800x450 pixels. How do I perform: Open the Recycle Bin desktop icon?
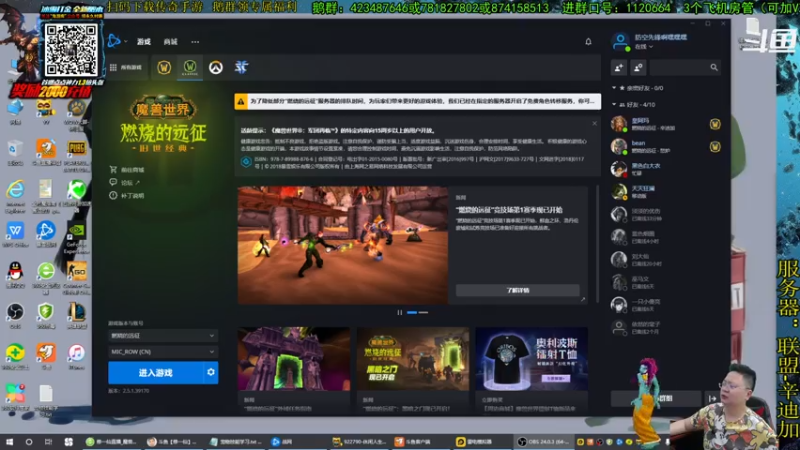point(15,152)
